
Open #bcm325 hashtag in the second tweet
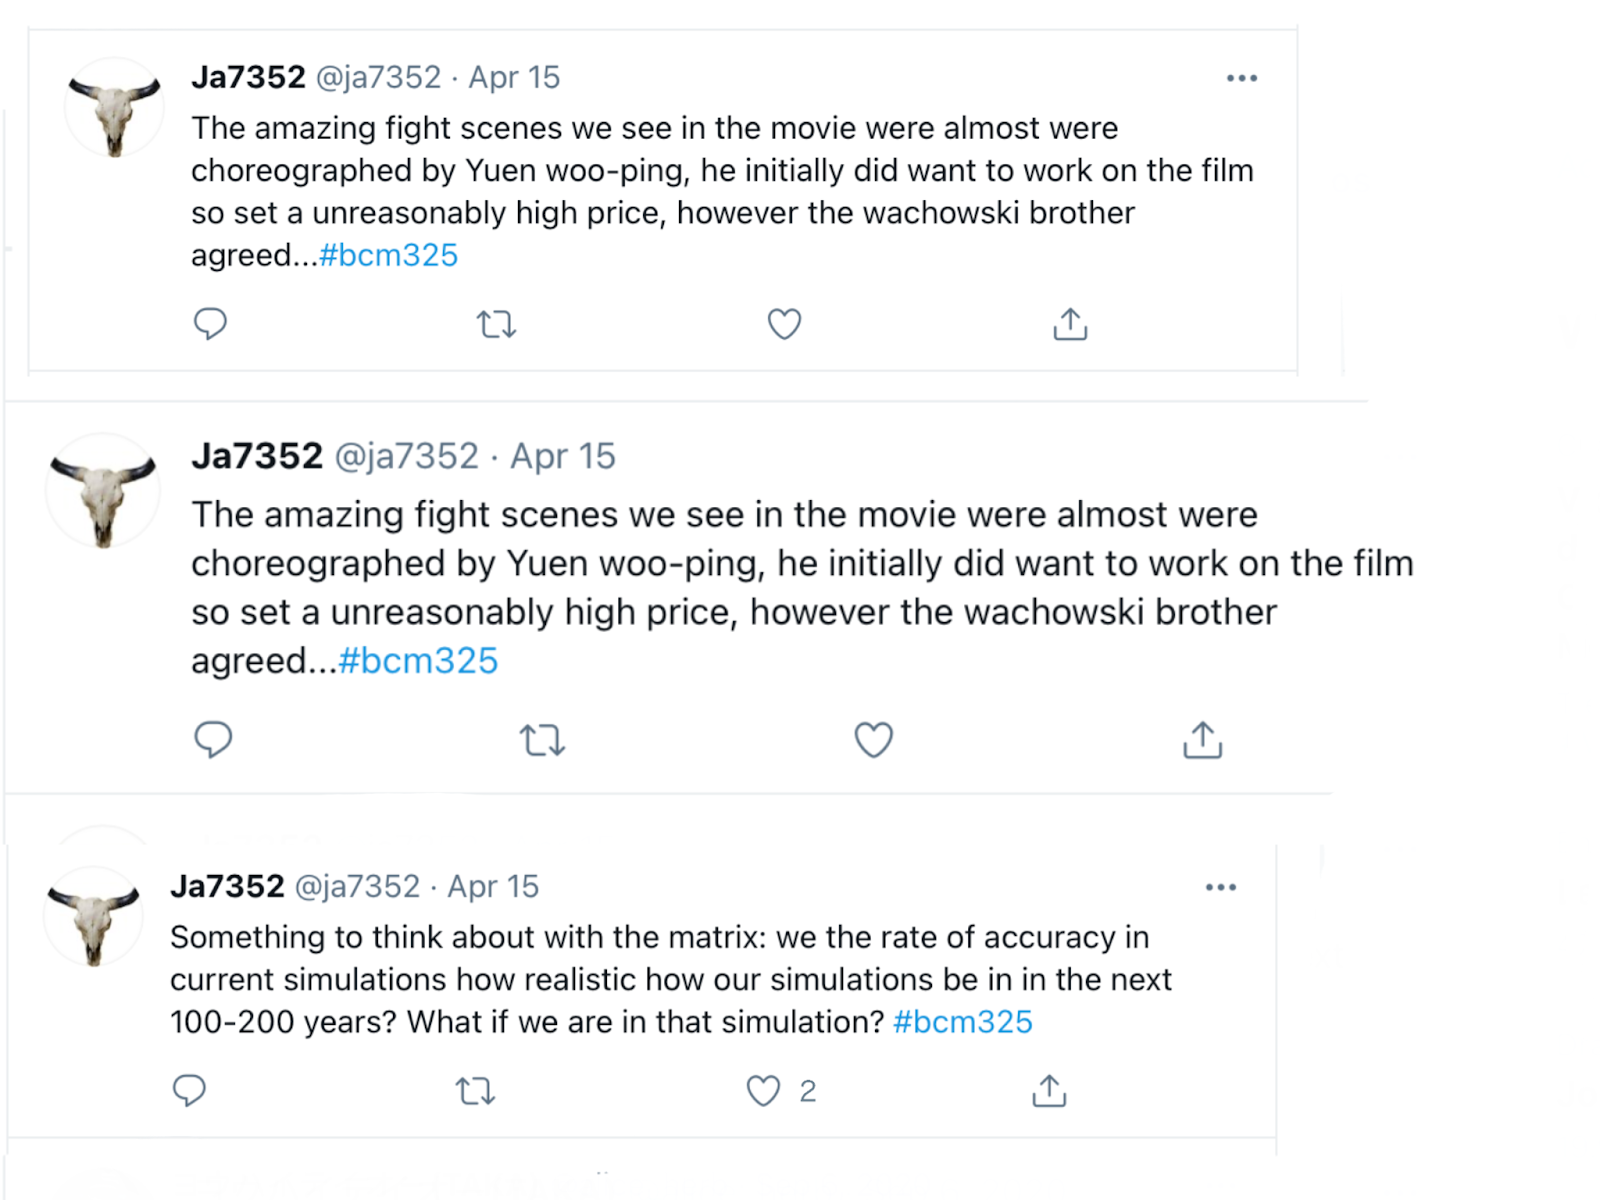pyautogui.click(x=418, y=661)
